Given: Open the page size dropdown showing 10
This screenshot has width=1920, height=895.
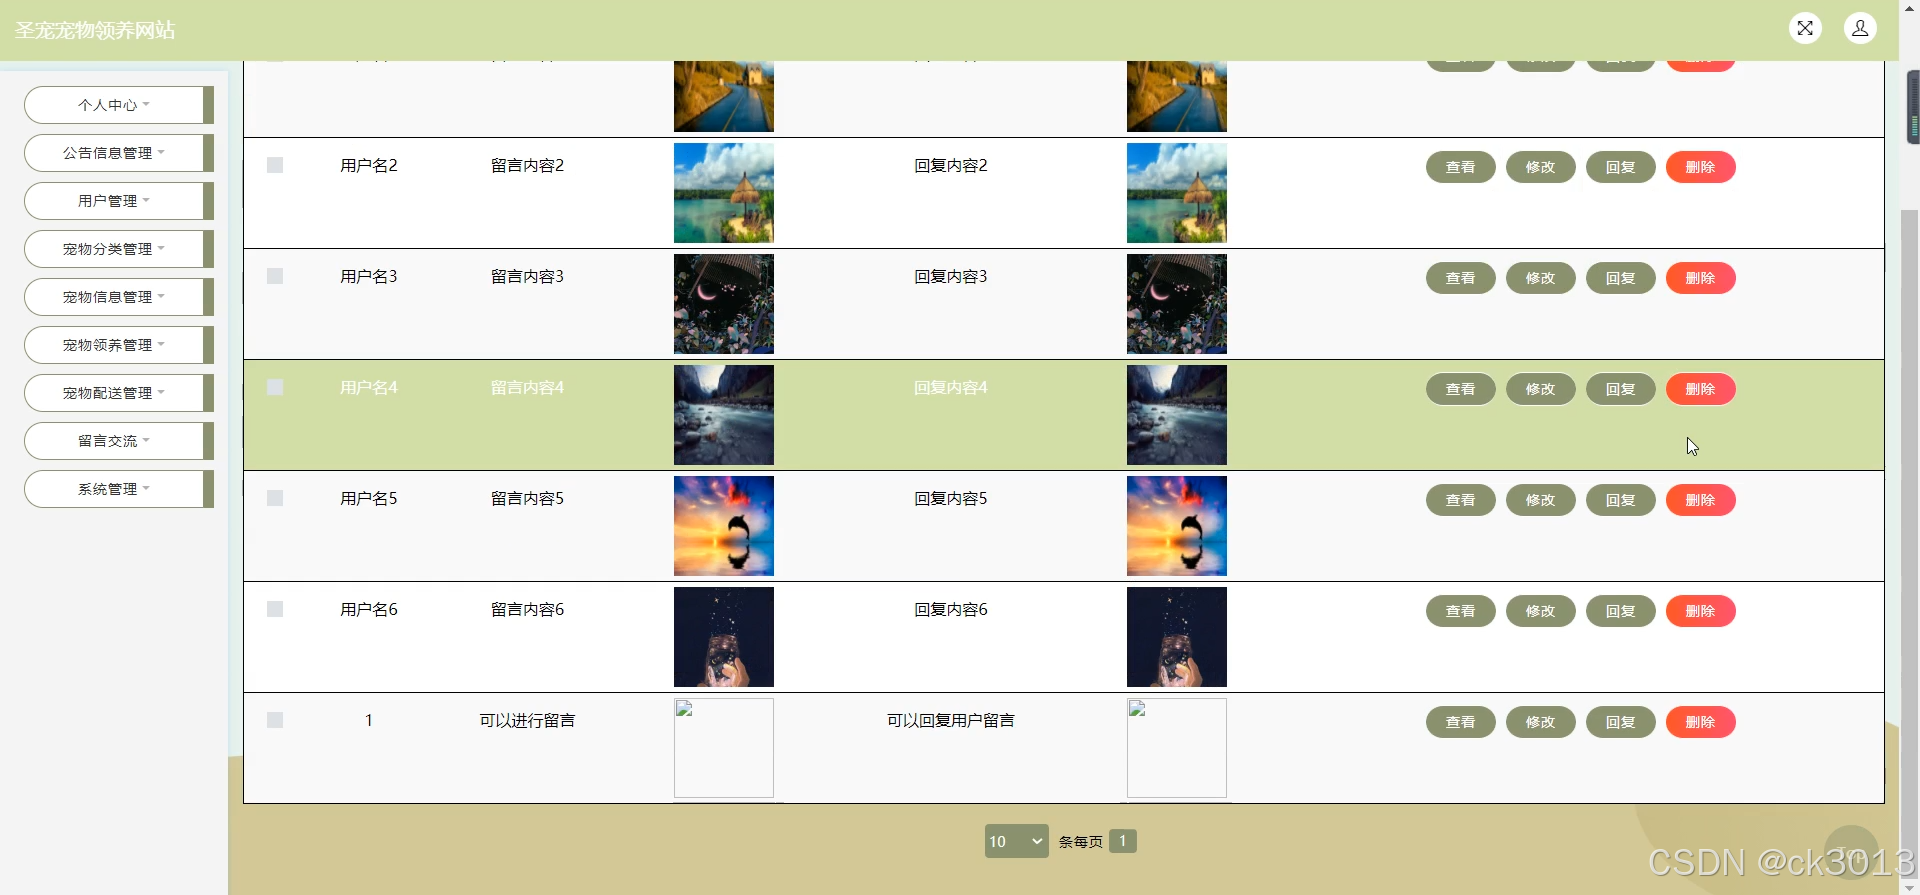Looking at the screenshot, I should [1016, 841].
